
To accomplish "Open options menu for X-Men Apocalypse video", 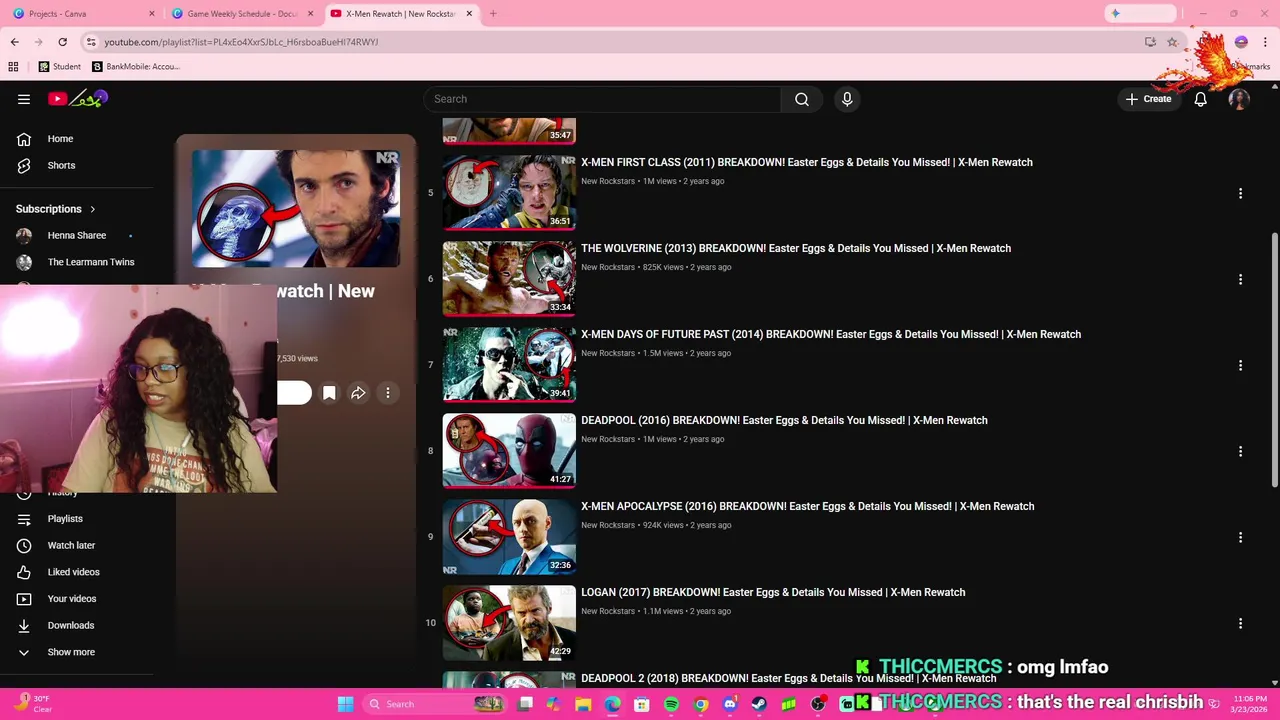I will click(1240, 537).
